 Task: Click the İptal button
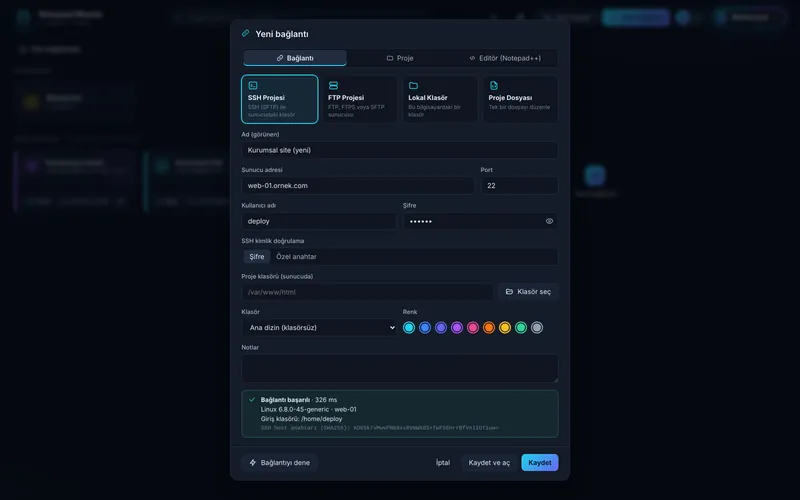point(443,463)
